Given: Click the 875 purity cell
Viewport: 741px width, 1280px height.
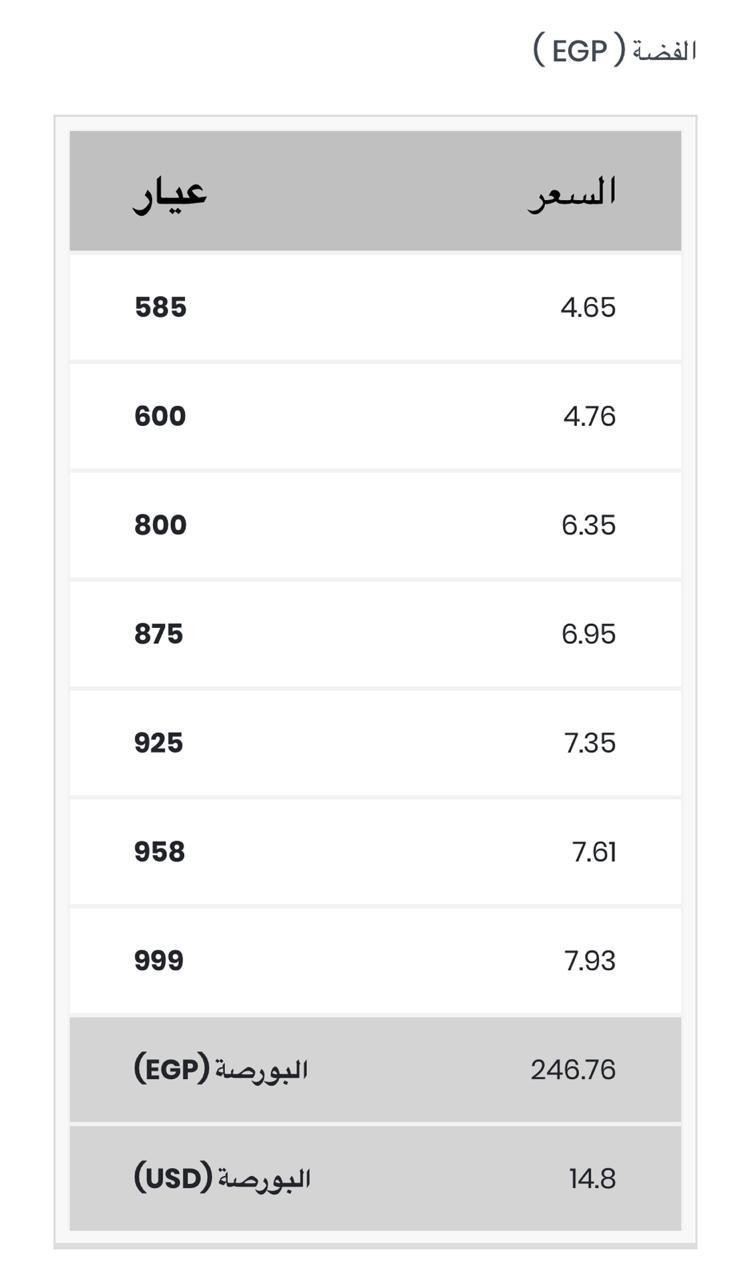Looking at the screenshot, I should click(159, 634).
